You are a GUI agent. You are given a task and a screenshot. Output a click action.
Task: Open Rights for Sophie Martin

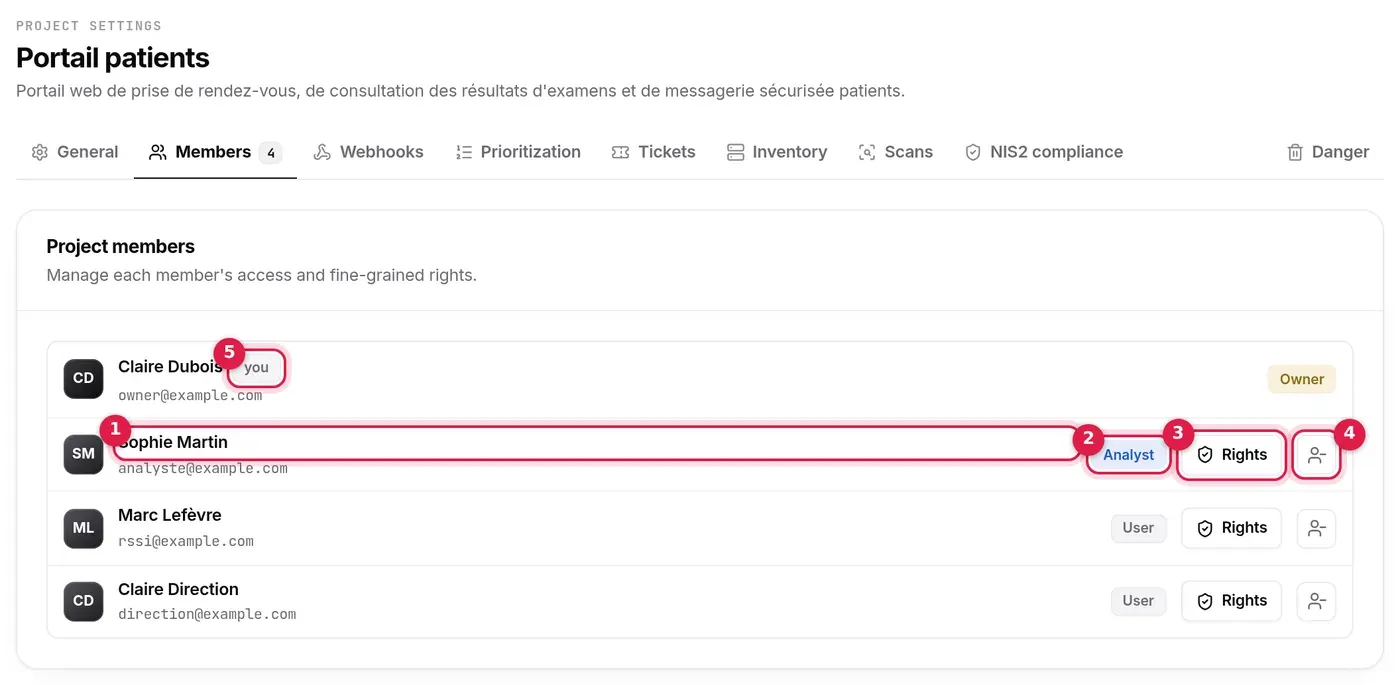click(x=1231, y=455)
